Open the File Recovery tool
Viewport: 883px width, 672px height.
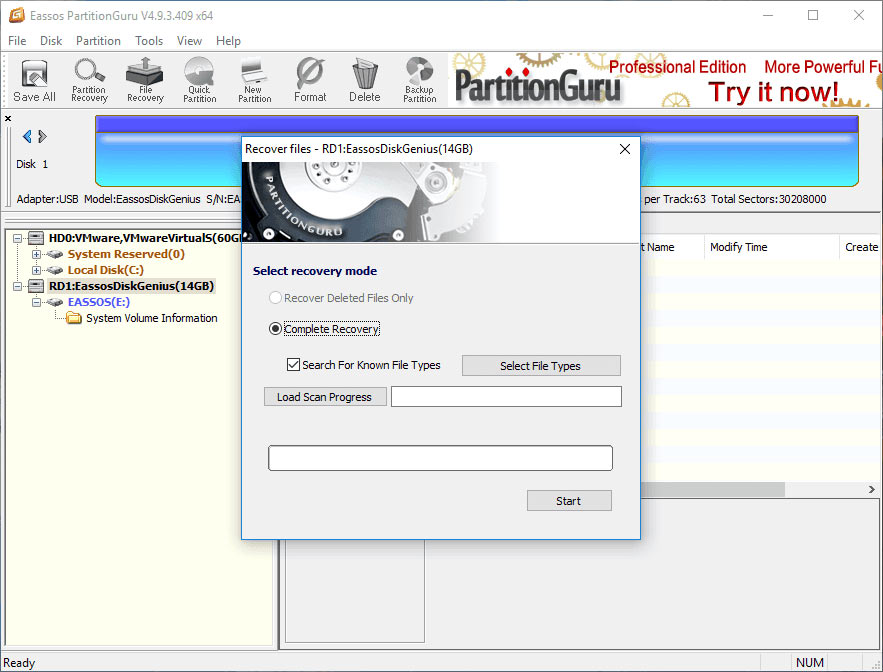click(x=144, y=80)
